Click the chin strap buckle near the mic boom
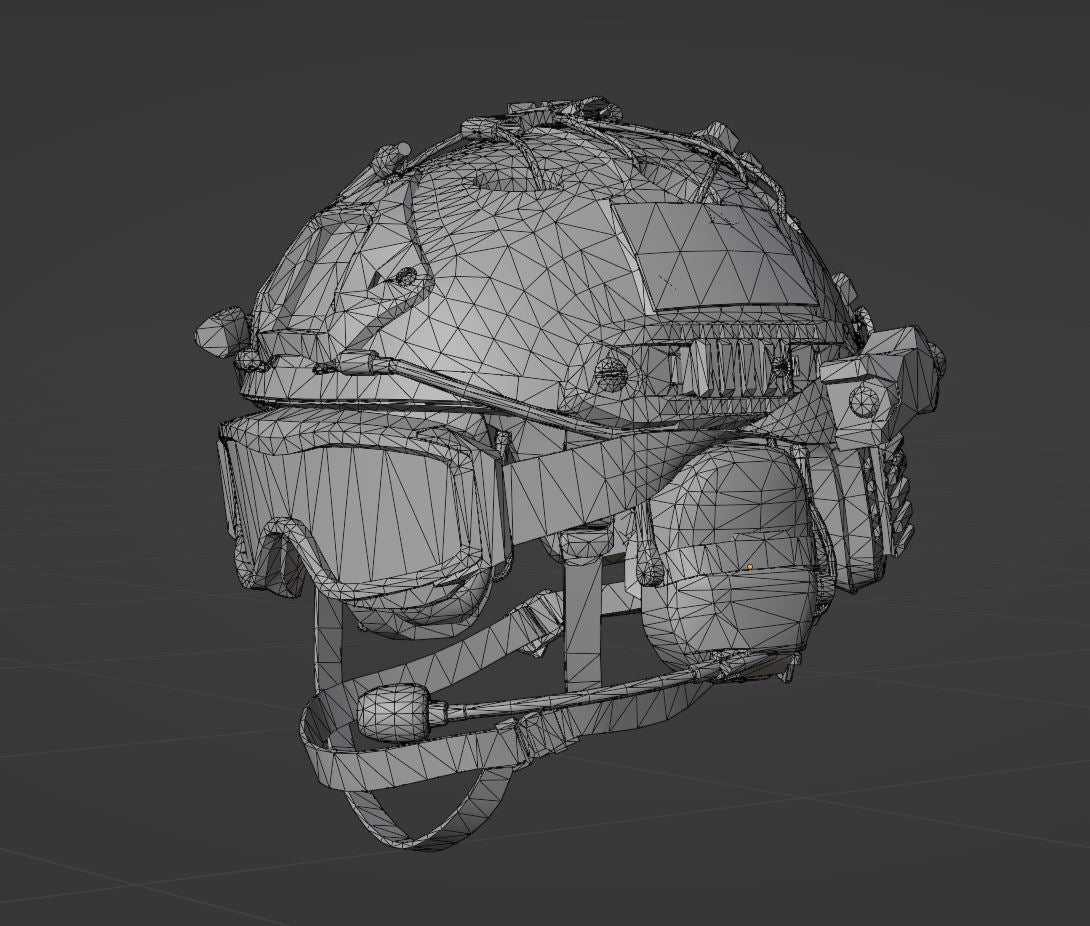The height and width of the screenshot is (926, 1090). tap(542, 735)
